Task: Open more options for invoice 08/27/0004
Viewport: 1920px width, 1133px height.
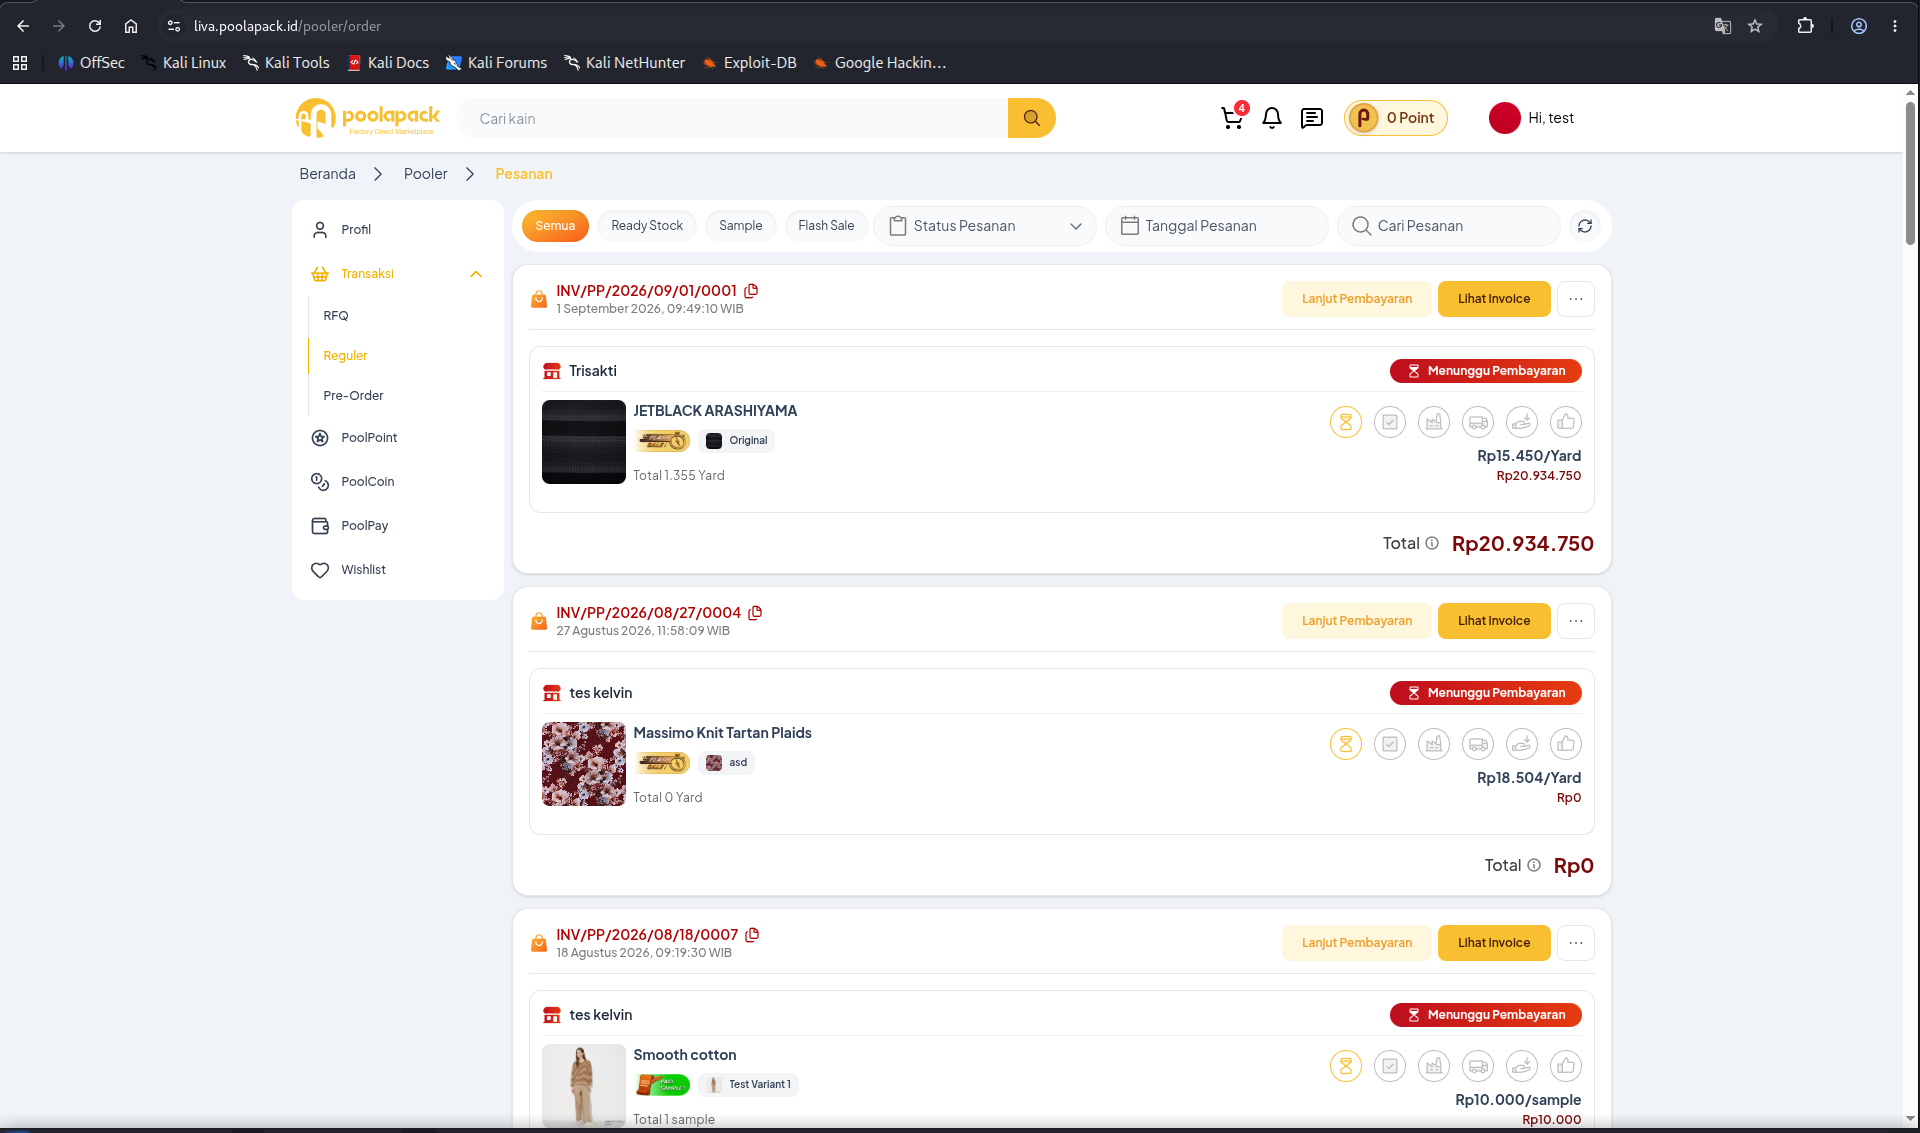Action: click(1576, 621)
